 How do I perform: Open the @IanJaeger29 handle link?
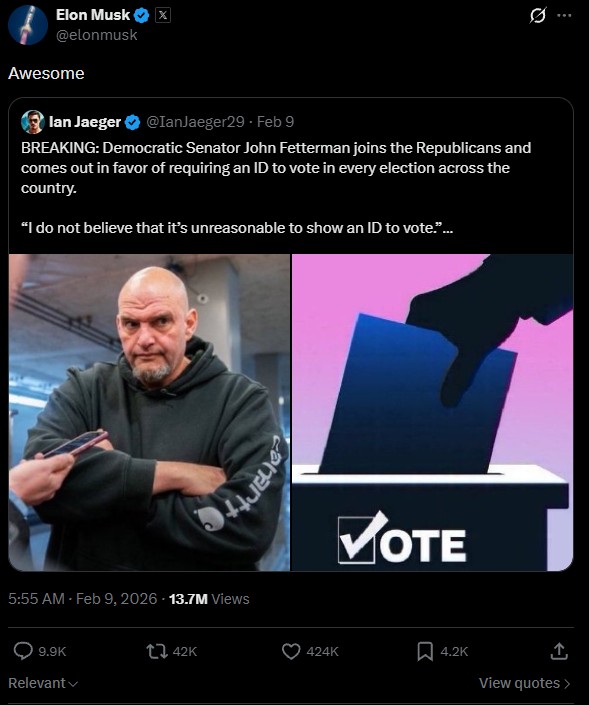(x=196, y=122)
